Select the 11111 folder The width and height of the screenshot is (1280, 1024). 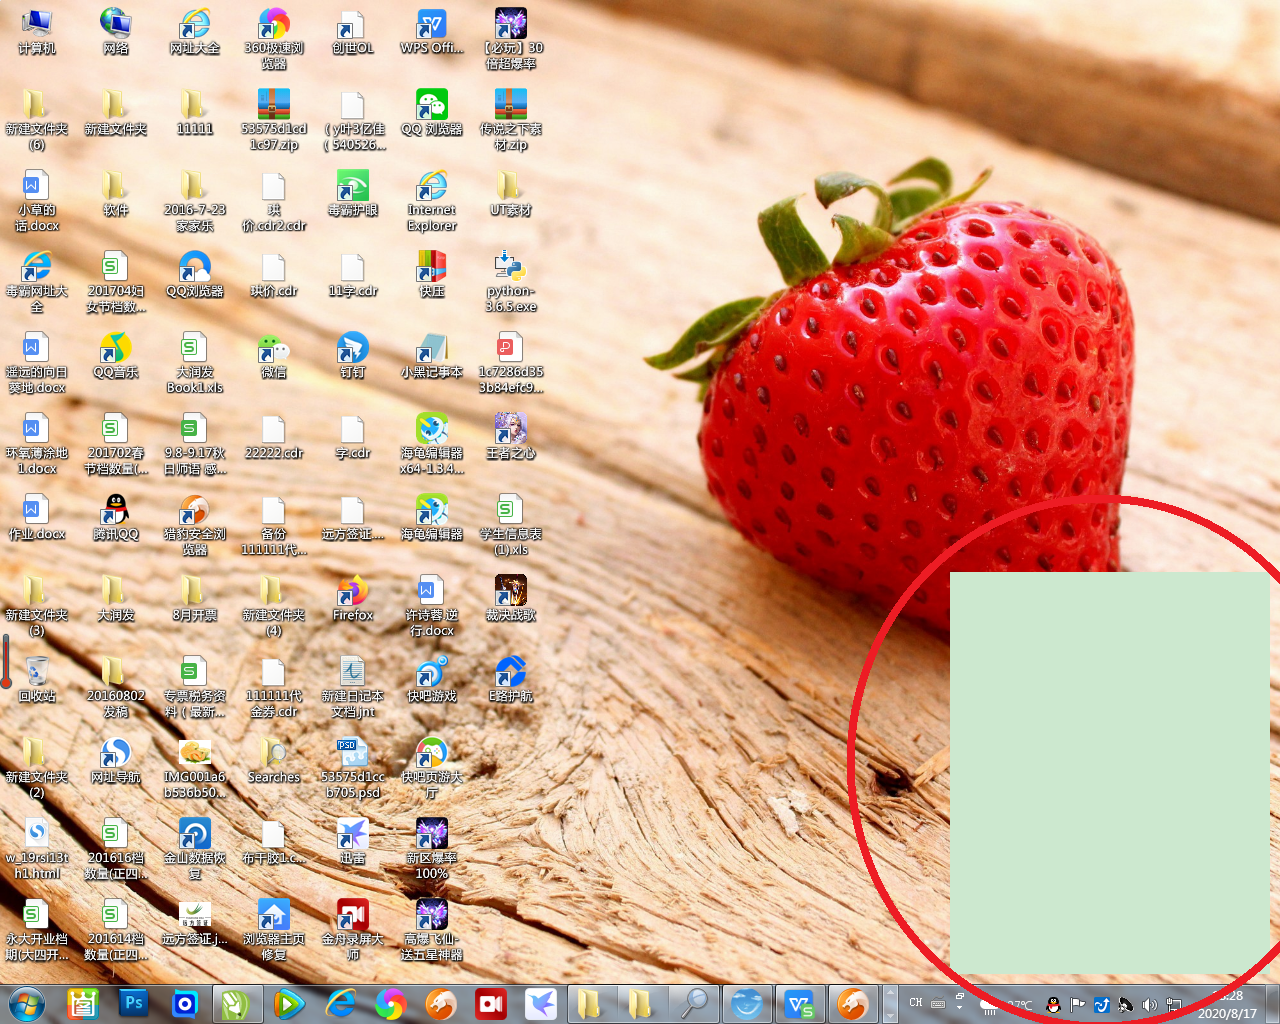tap(195, 113)
